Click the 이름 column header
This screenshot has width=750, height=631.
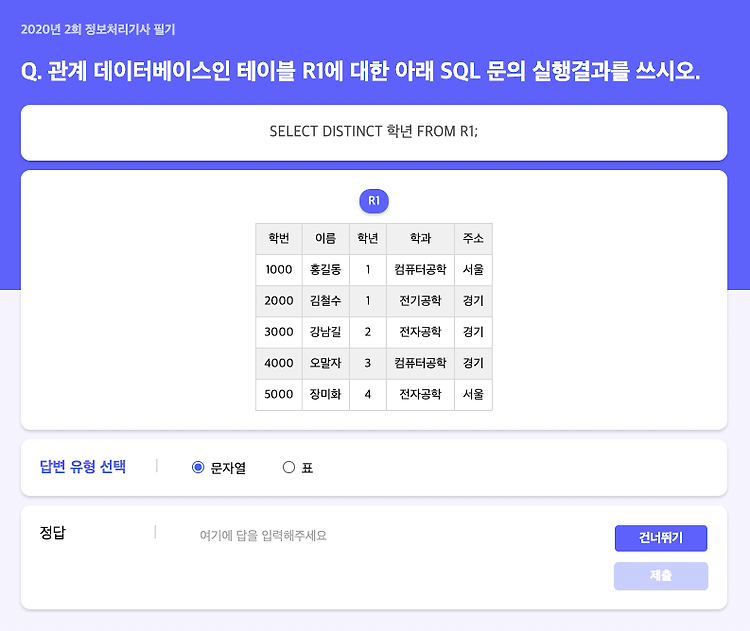[x=326, y=238]
